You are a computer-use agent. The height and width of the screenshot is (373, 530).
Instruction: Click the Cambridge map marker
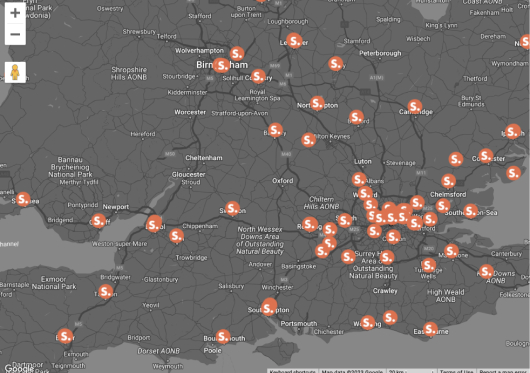pyautogui.click(x=415, y=107)
